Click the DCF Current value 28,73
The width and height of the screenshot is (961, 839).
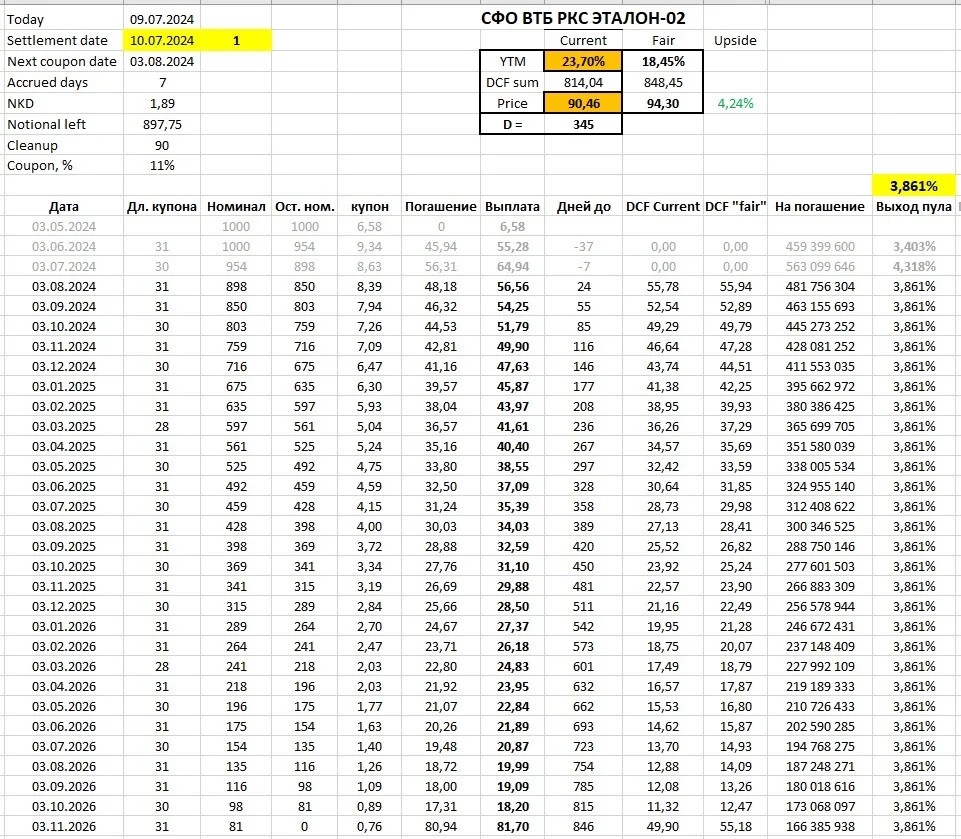663,506
